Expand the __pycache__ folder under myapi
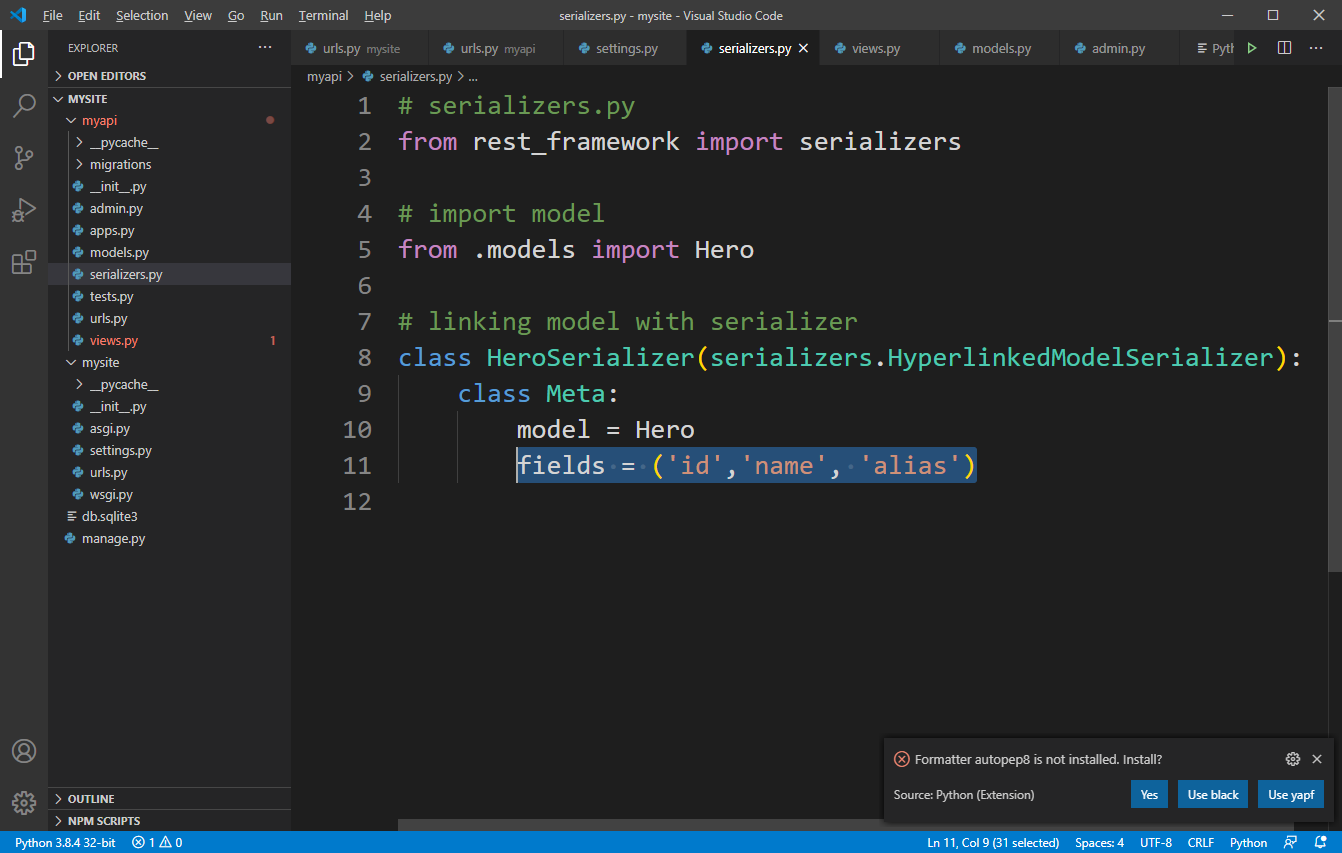This screenshot has height=853, width=1342. click(170, 142)
